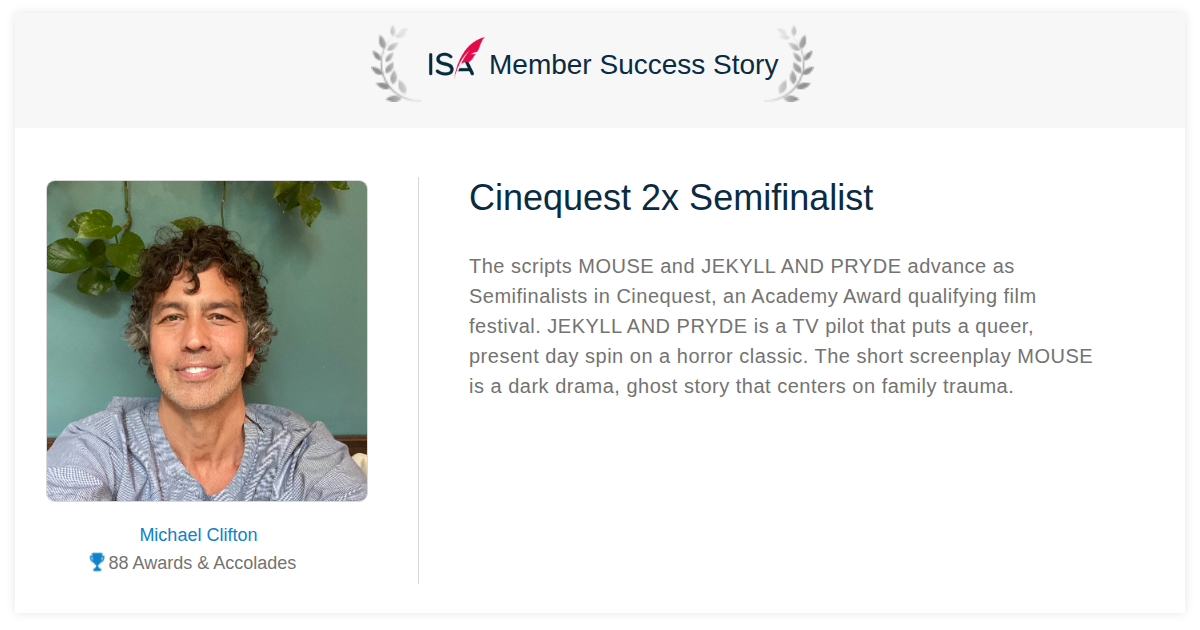Click the success story description paragraph

[x=781, y=326]
